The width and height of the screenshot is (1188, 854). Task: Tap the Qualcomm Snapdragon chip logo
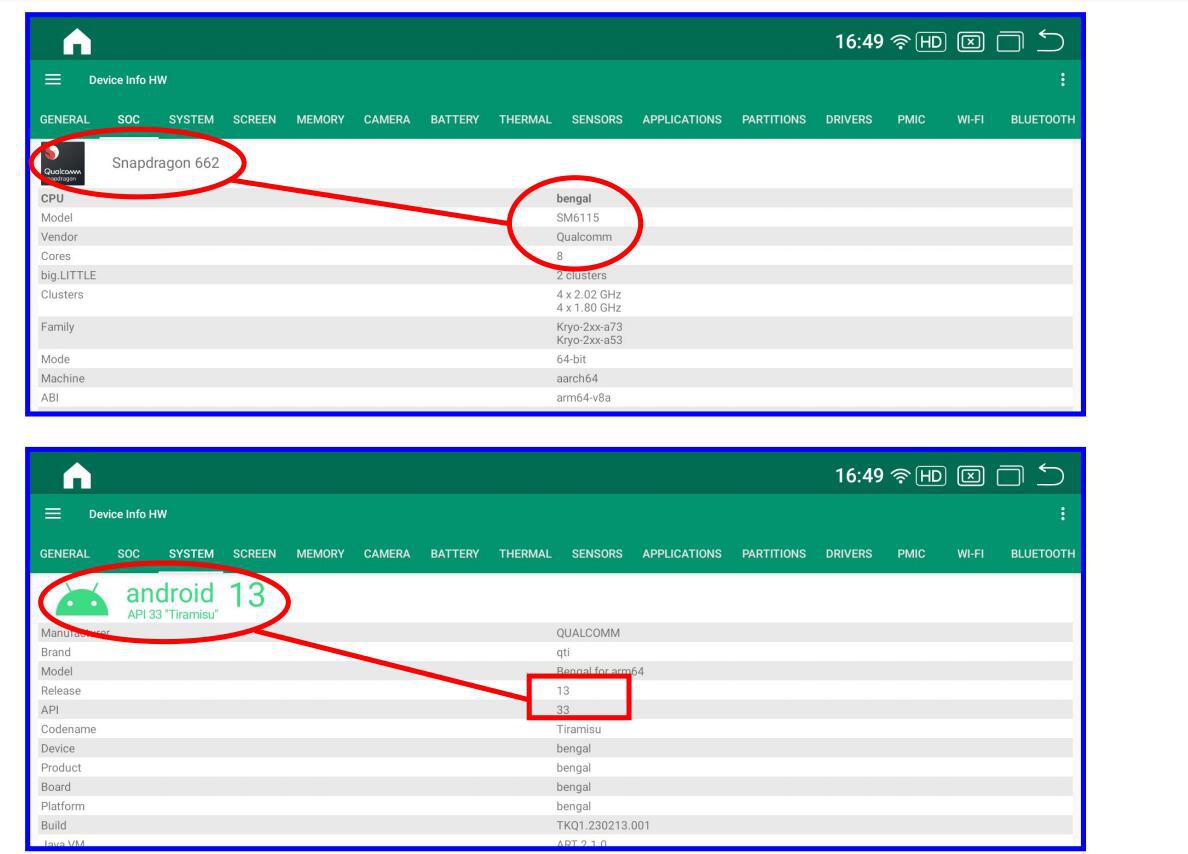63,164
